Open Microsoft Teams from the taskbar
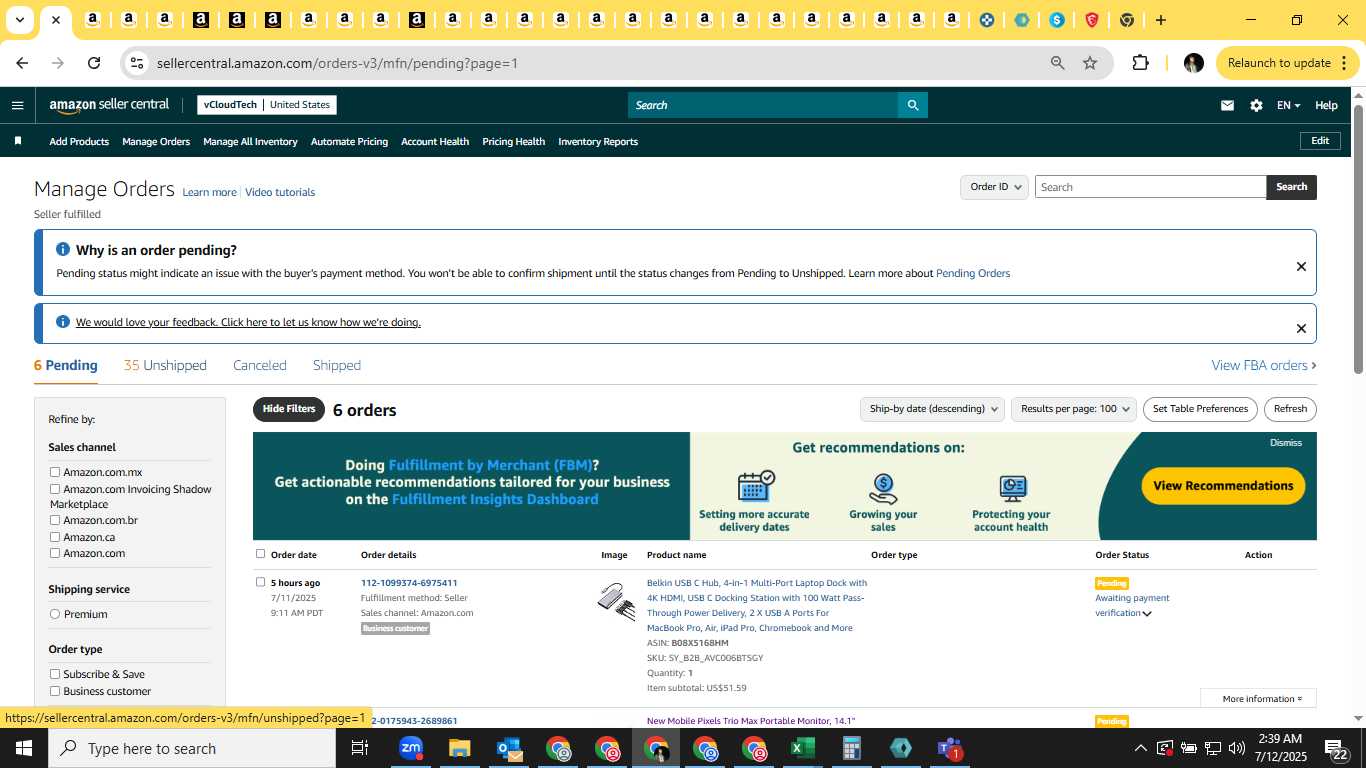The width and height of the screenshot is (1366, 768). [949, 748]
